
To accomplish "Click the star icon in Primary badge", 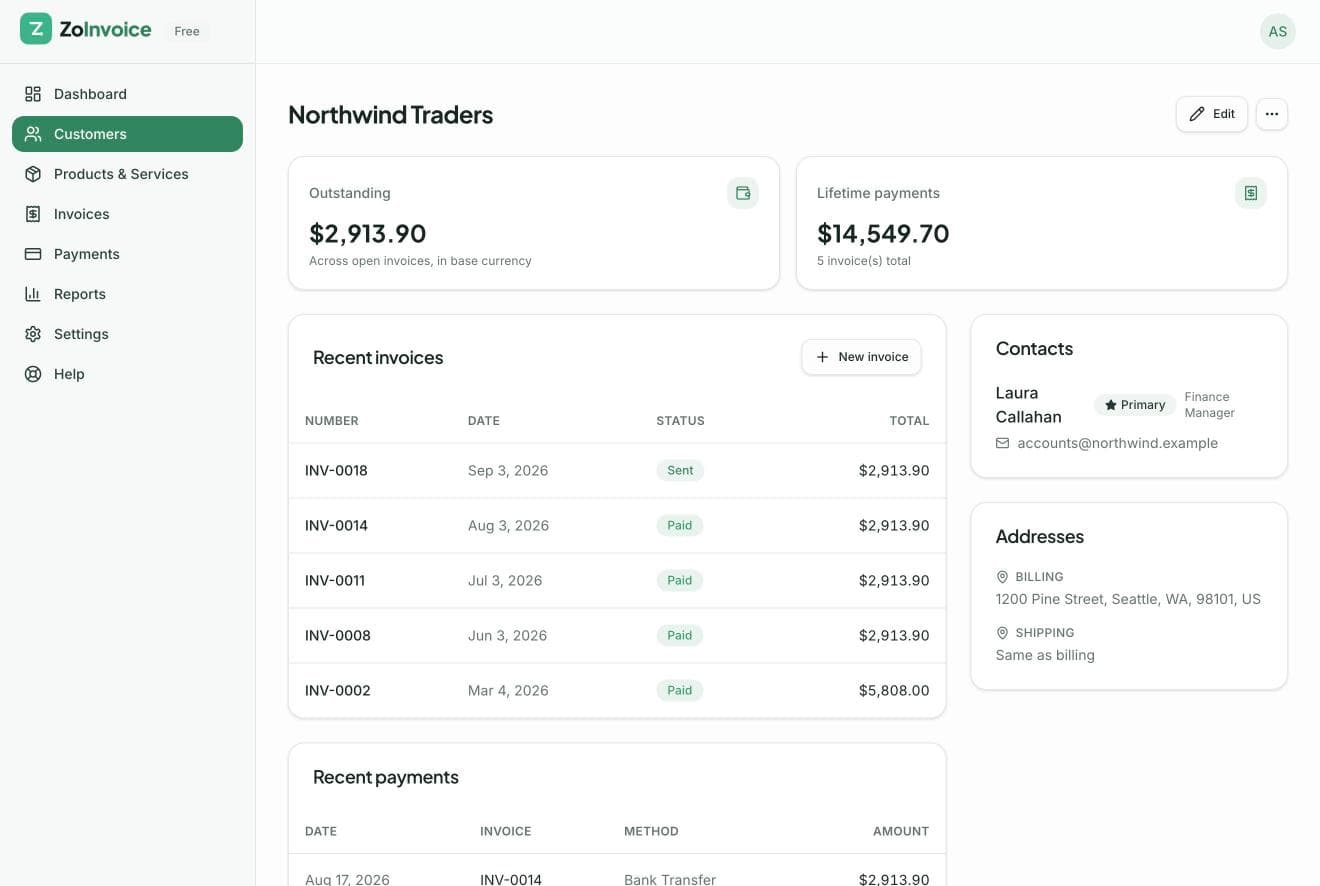I will [x=1110, y=405].
